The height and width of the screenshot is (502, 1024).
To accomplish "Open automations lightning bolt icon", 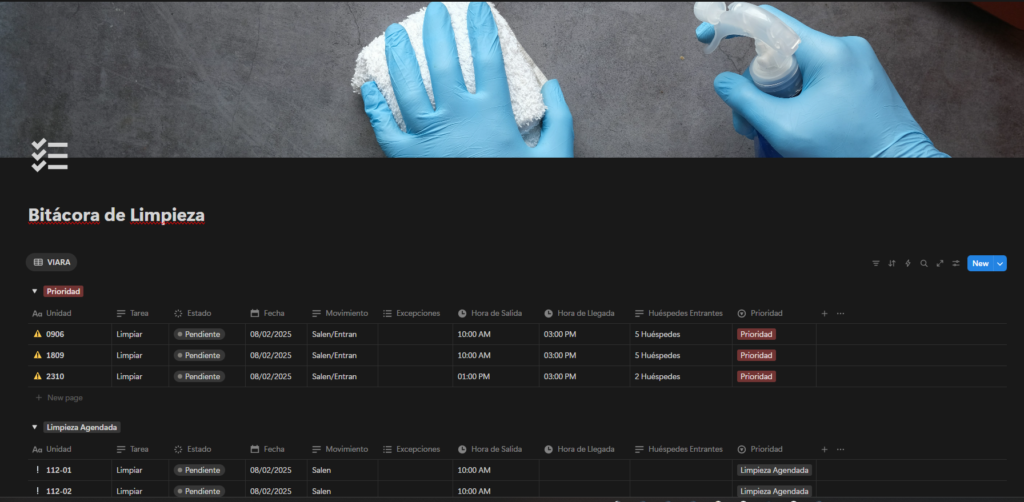I will point(908,263).
